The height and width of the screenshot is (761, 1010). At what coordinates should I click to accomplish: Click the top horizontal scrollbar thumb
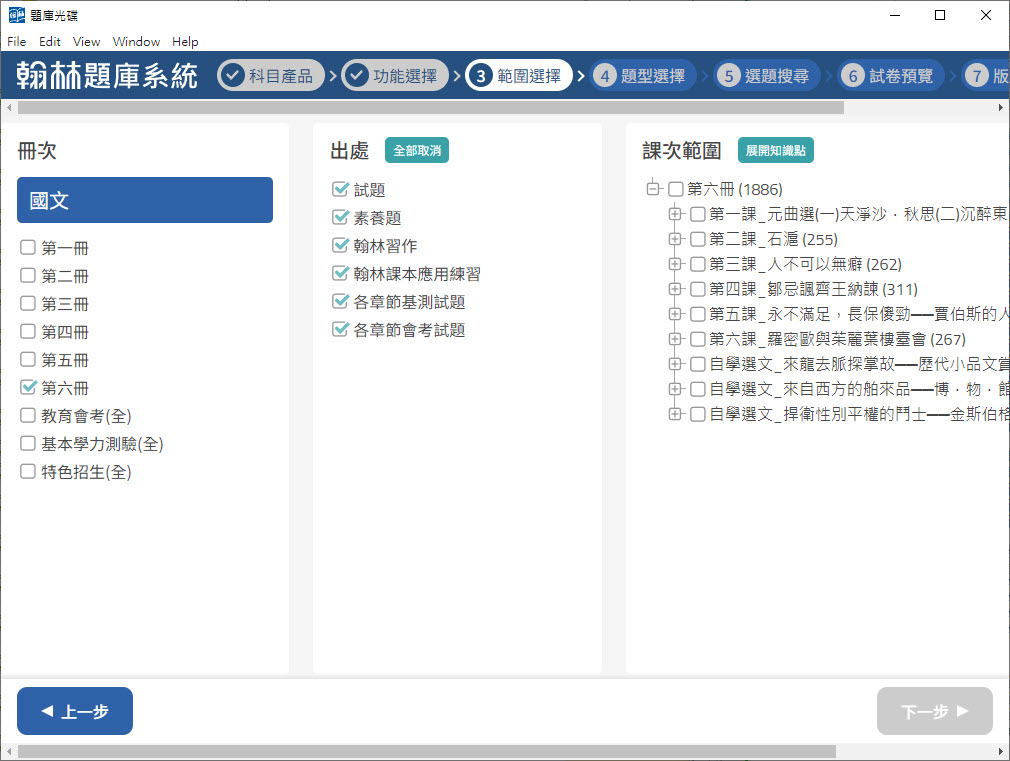pyautogui.click(x=431, y=108)
